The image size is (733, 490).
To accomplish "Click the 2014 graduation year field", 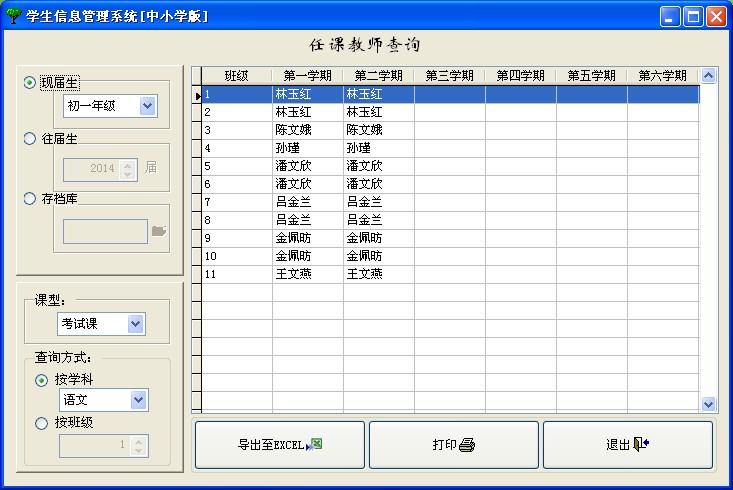I will [x=92, y=169].
